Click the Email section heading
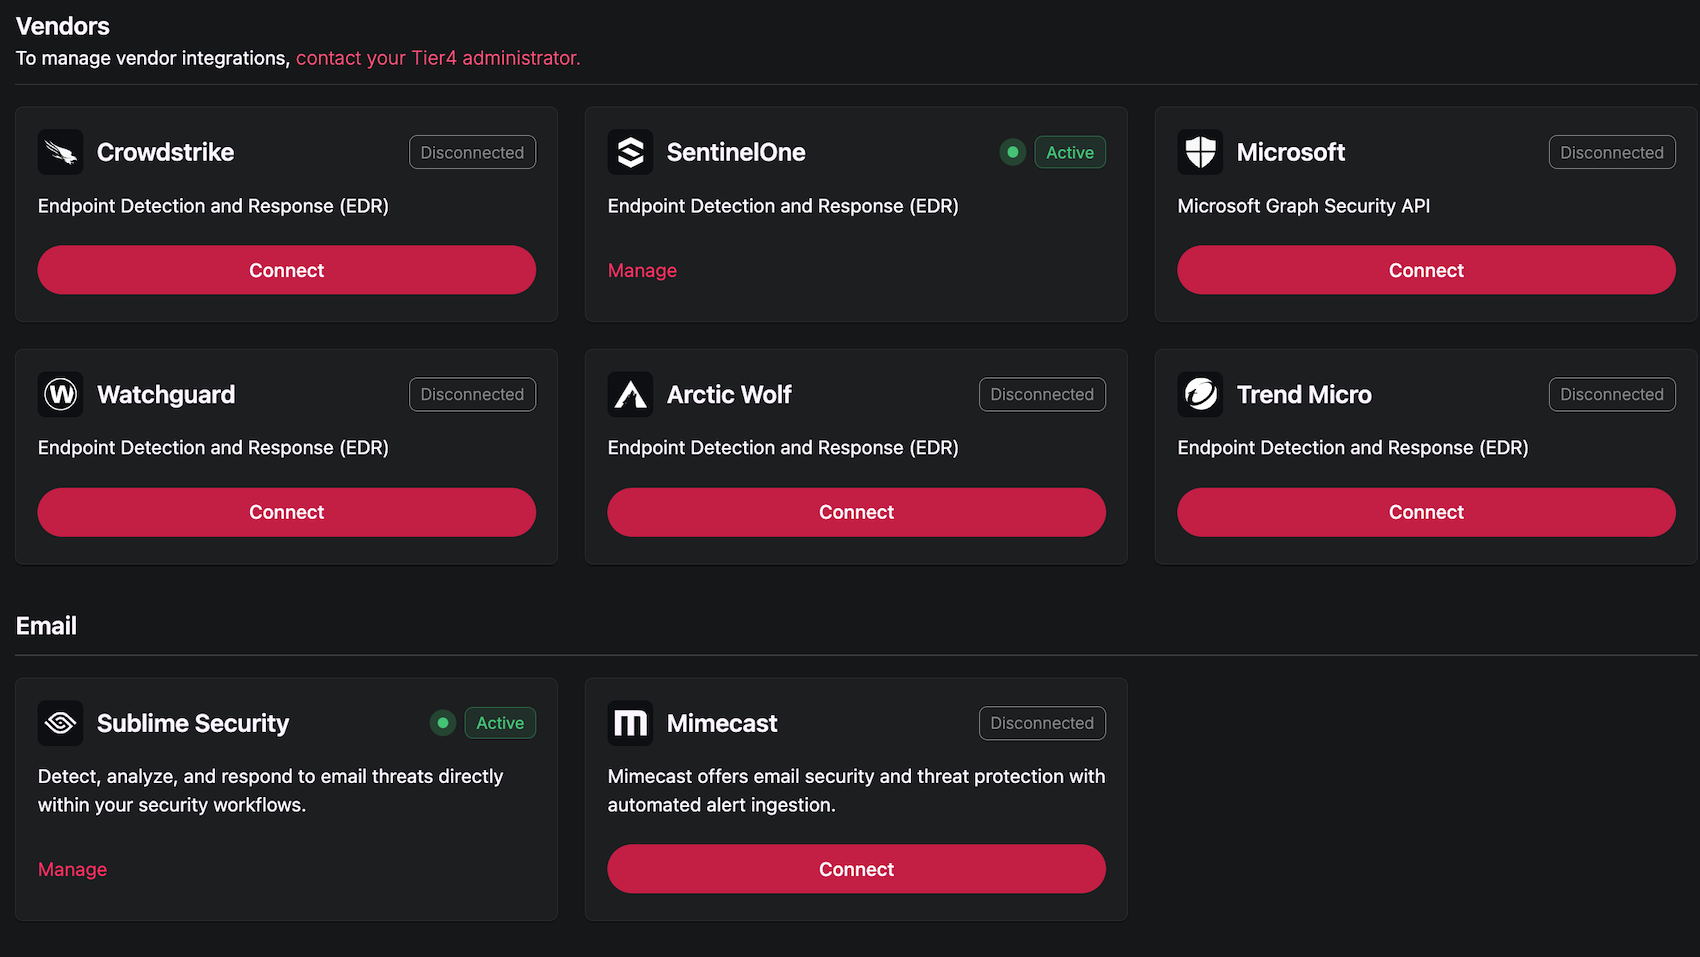This screenshot has height=957, width=1700. (46, 626)
